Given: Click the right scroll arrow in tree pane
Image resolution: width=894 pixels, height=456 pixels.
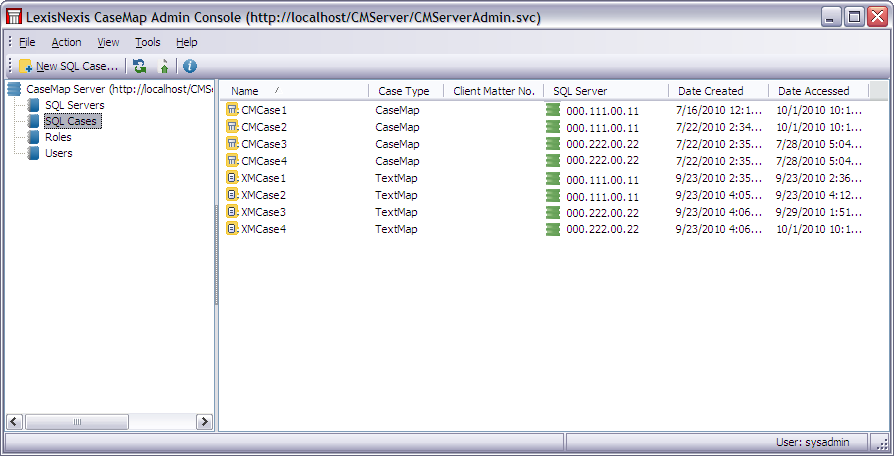Looking at the screenshot, I should 204,422.
